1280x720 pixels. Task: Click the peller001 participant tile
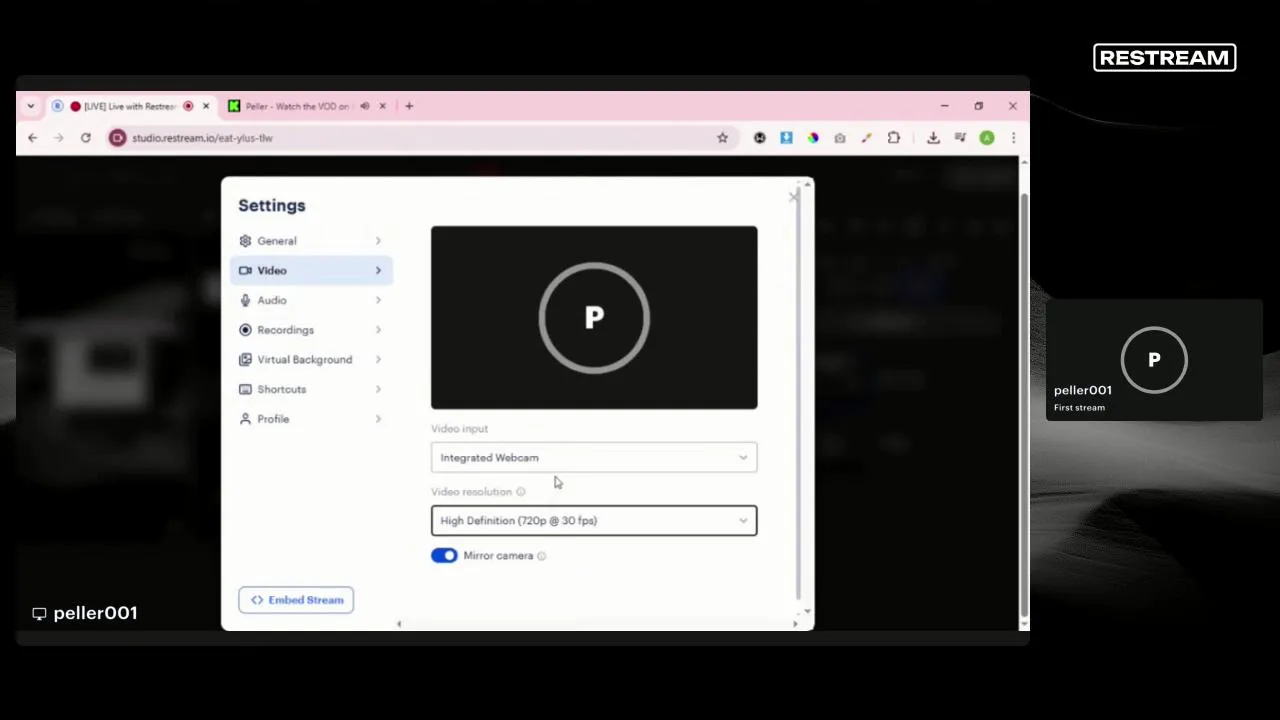(x=1154, y=360)
